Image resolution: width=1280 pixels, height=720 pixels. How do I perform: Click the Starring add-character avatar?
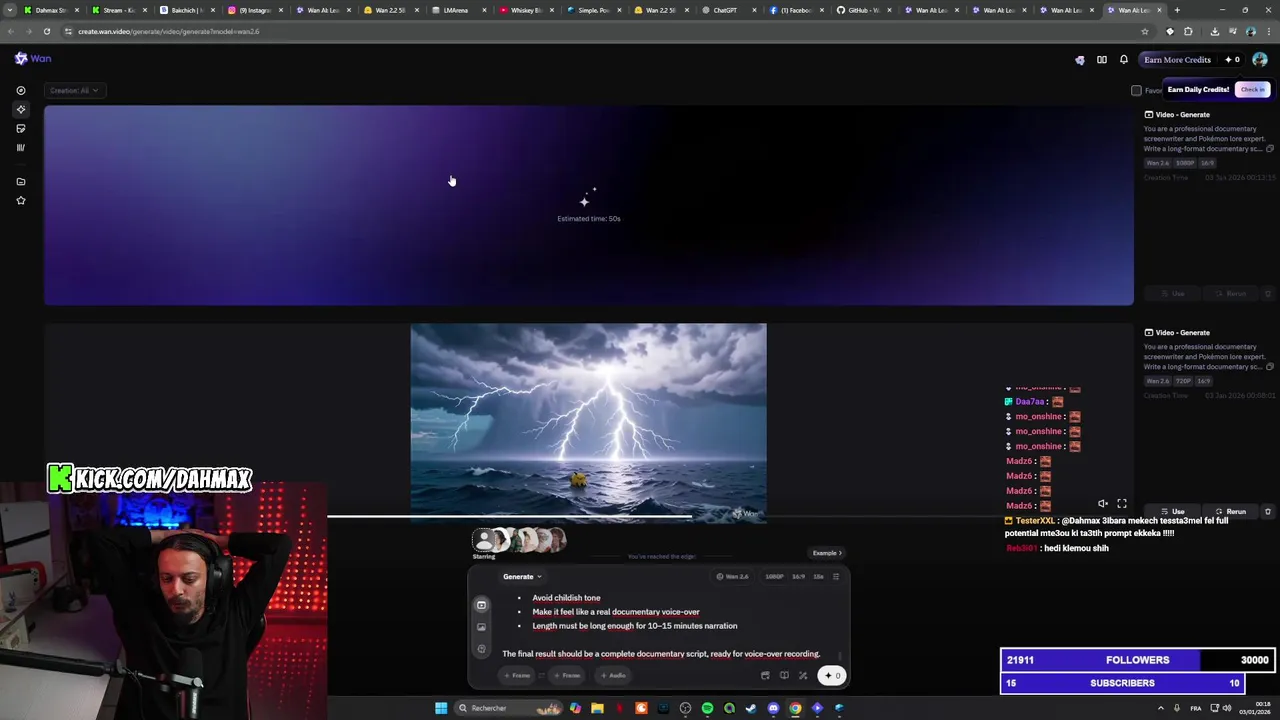click(484, 540)
